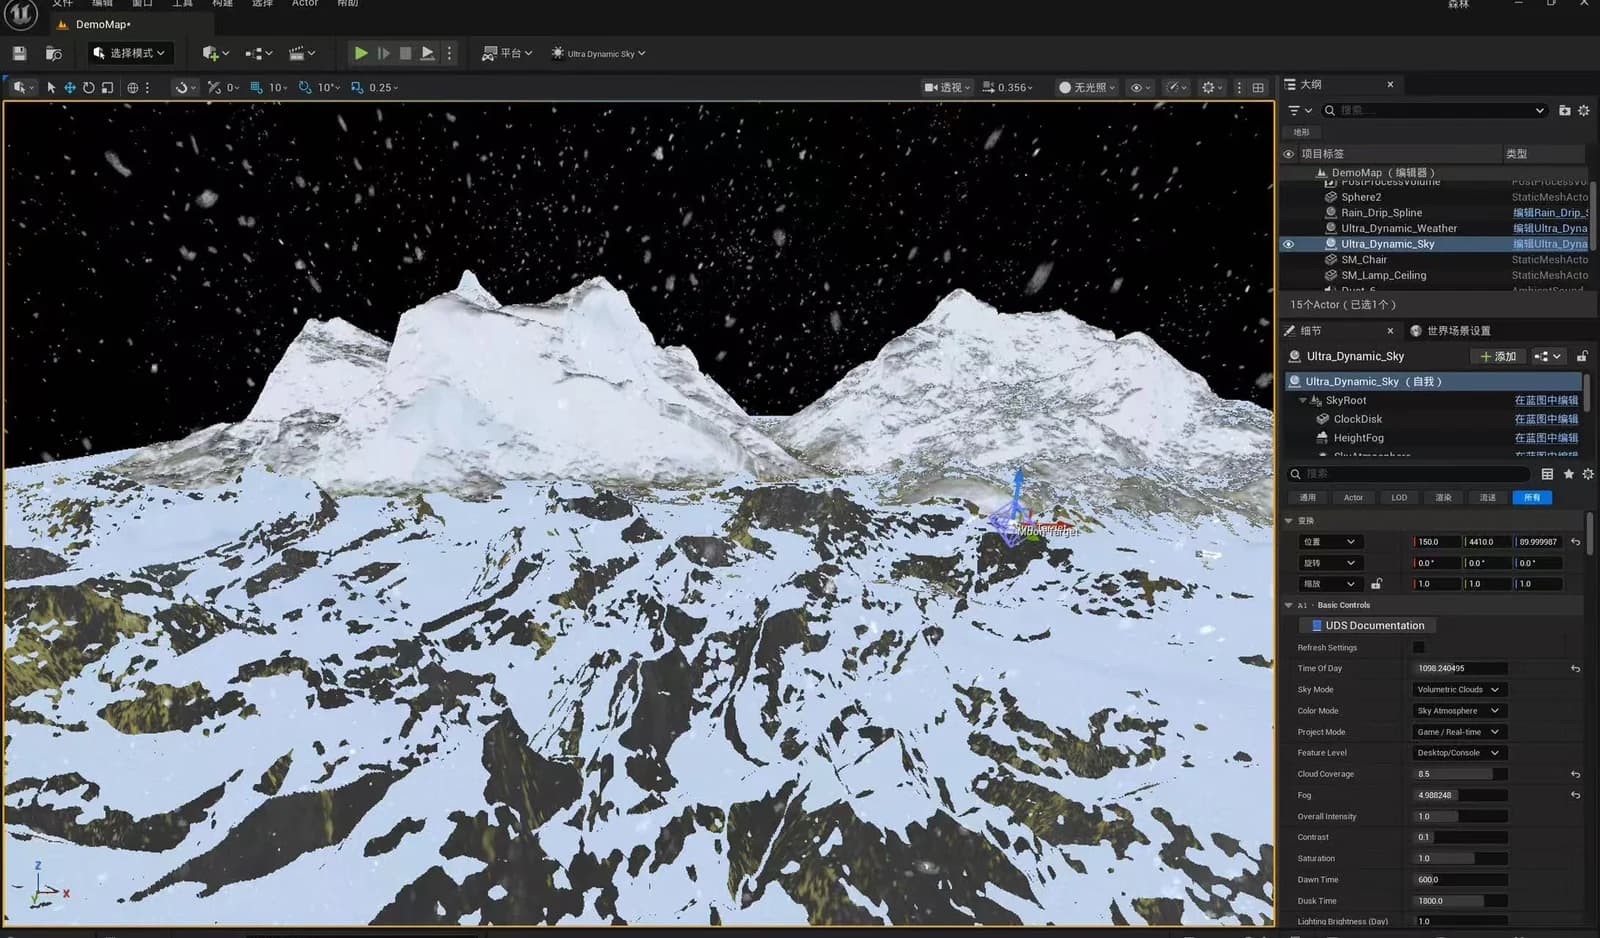Open the UDS Documentation button
Viewport: 1600px width, 938px height.
[x=1367, y=626]
